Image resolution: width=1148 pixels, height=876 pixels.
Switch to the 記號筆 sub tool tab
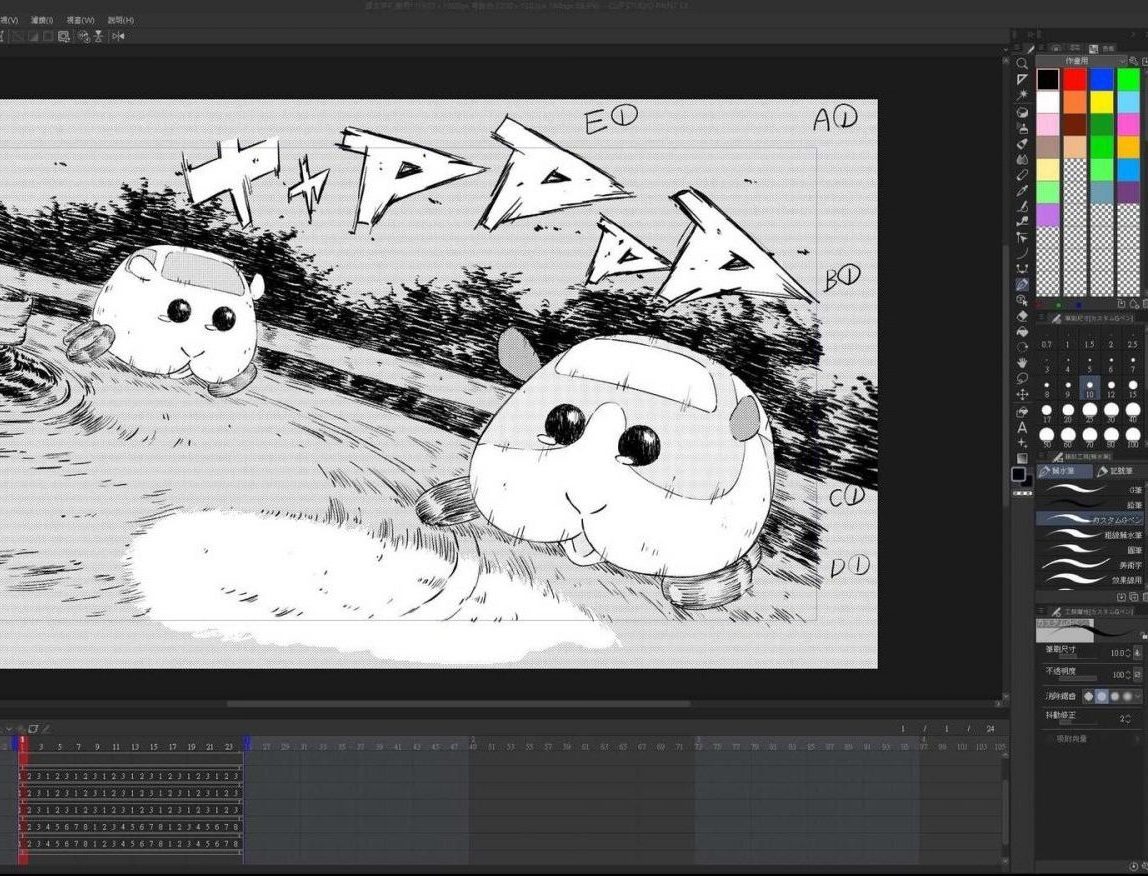1116,471
